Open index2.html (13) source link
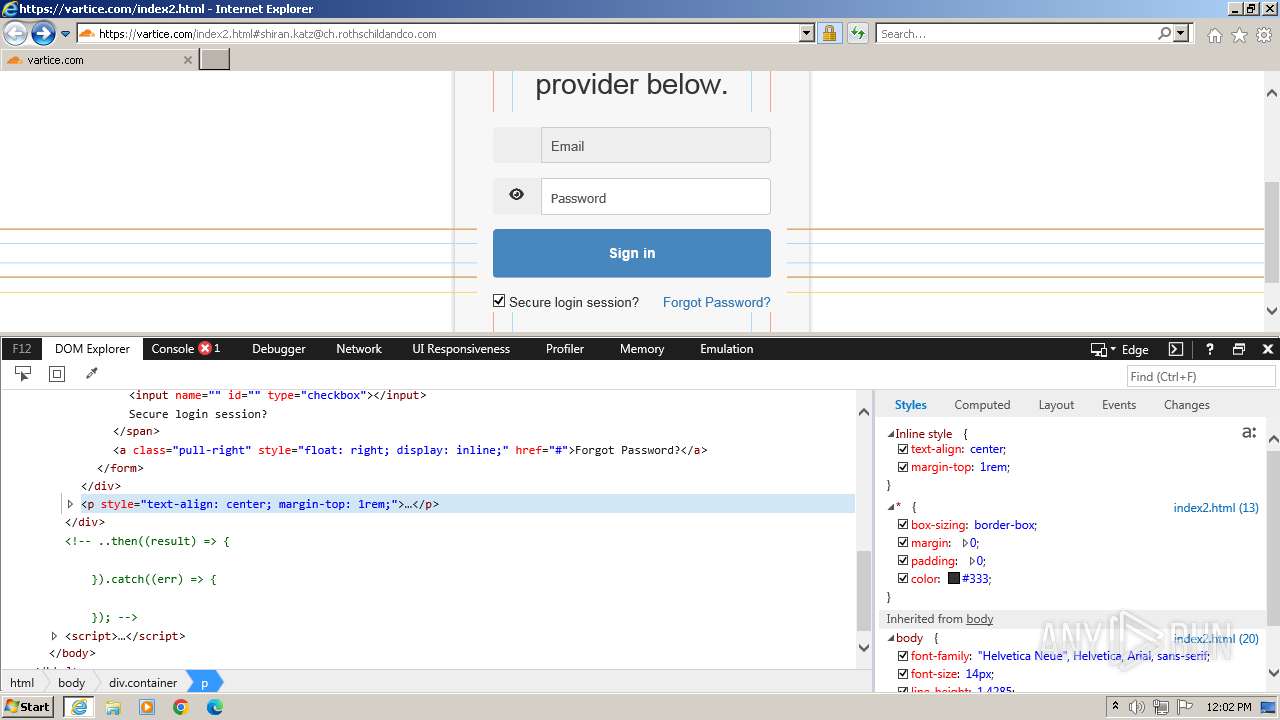The width and height of the screenshot is (1280, 720). point(1216,508)
